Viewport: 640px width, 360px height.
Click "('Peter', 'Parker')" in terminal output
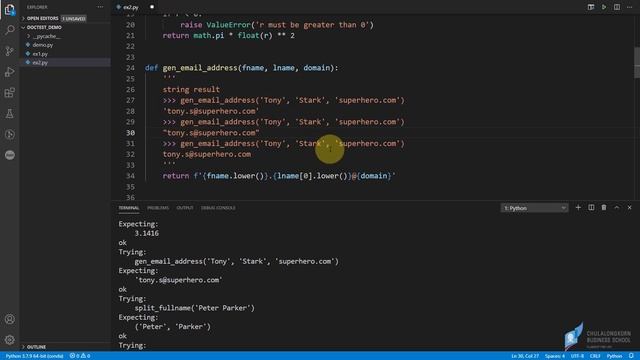click(173, 327)
